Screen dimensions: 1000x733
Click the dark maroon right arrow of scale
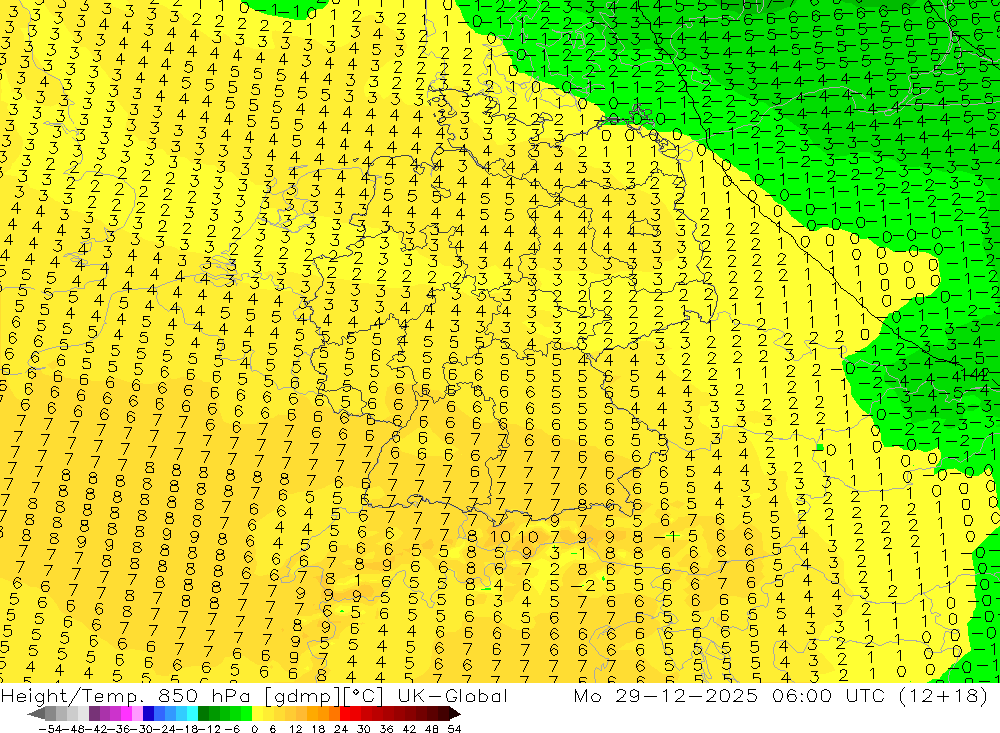coord(455,713)
